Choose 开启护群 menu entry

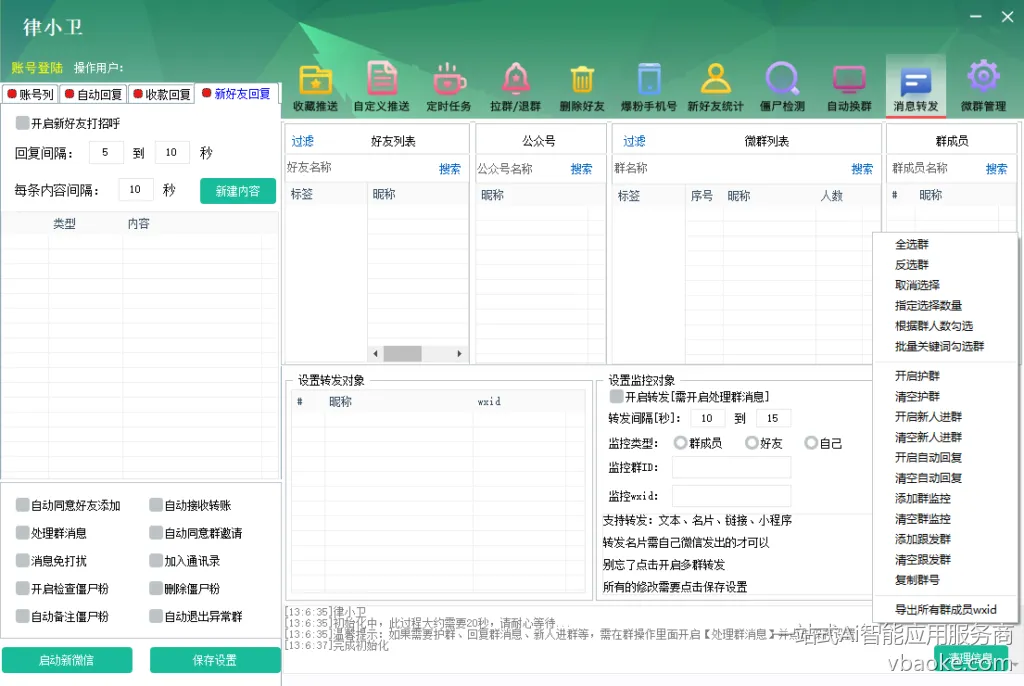(x=917, y=376)
